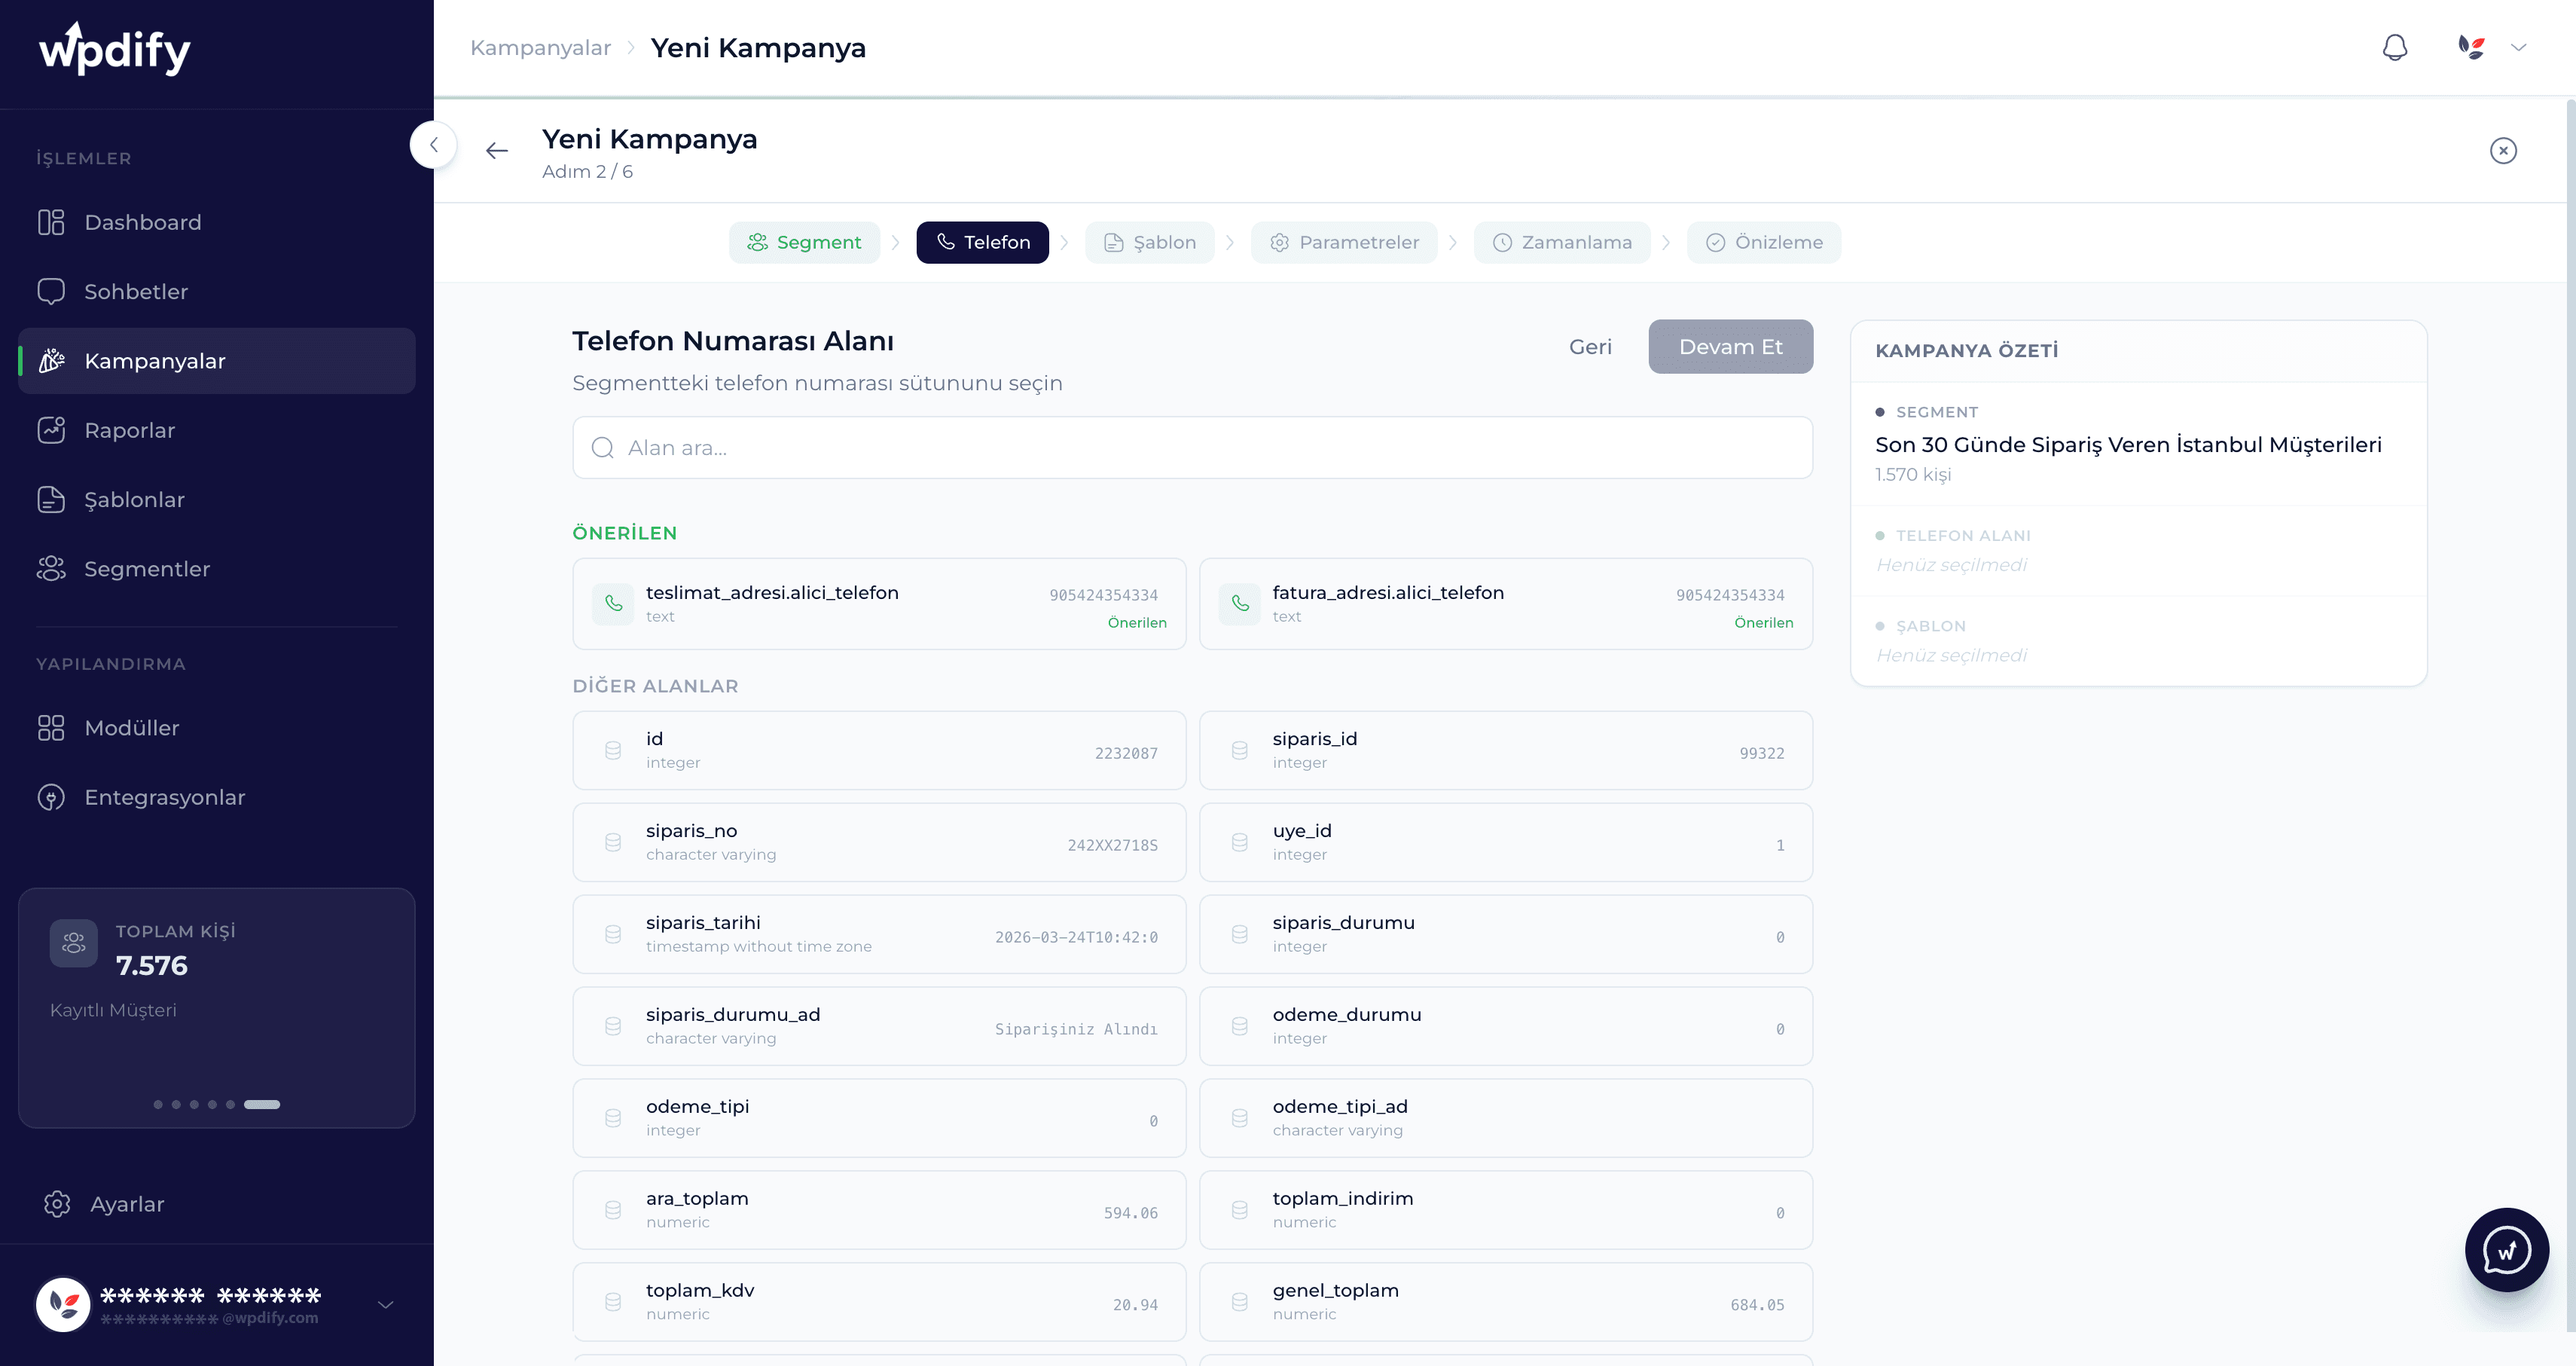This screenshot has height=1366, width=2576.
Task: Click the search magnifier icon
Action: (602, 448)
